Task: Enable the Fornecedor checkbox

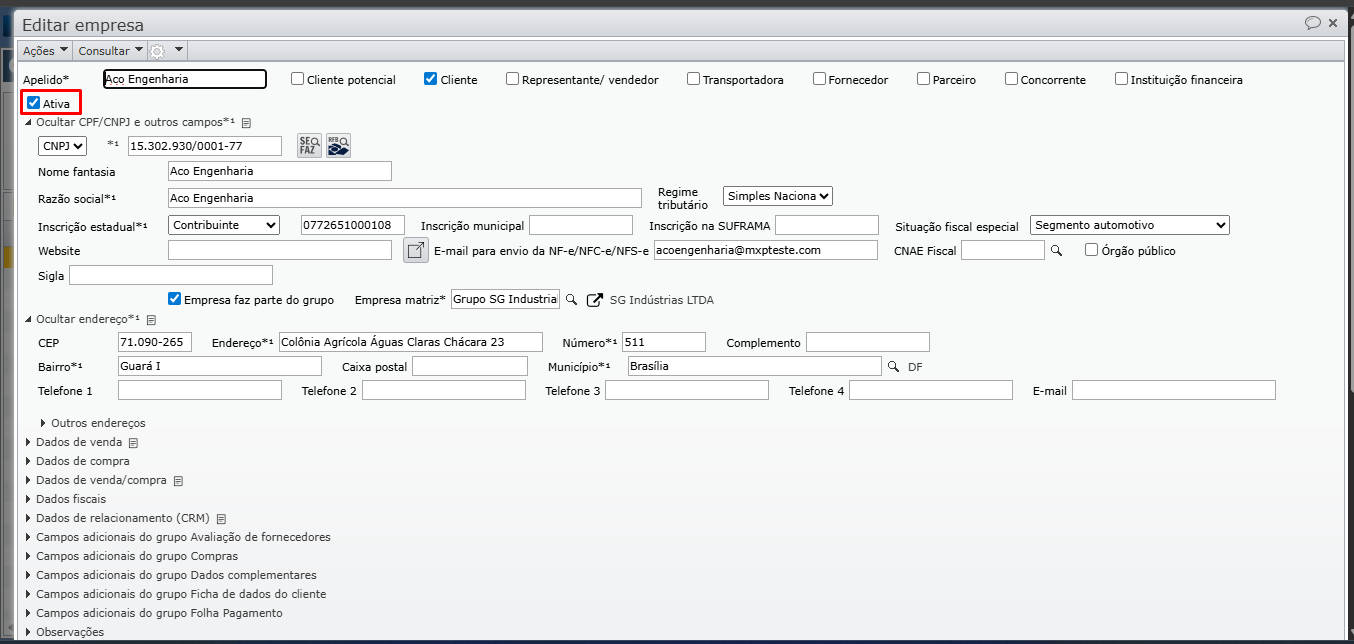Action: pyautogui.click(x=819, y=79)
